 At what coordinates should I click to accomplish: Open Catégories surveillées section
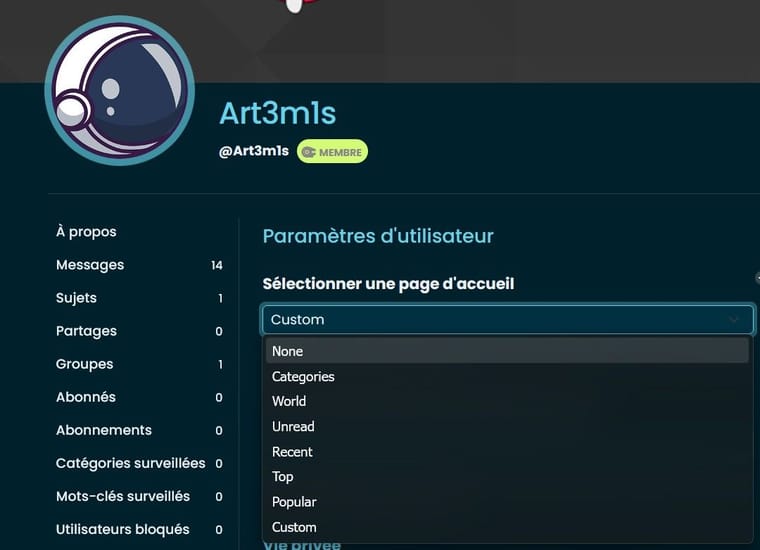pos(130,463)
